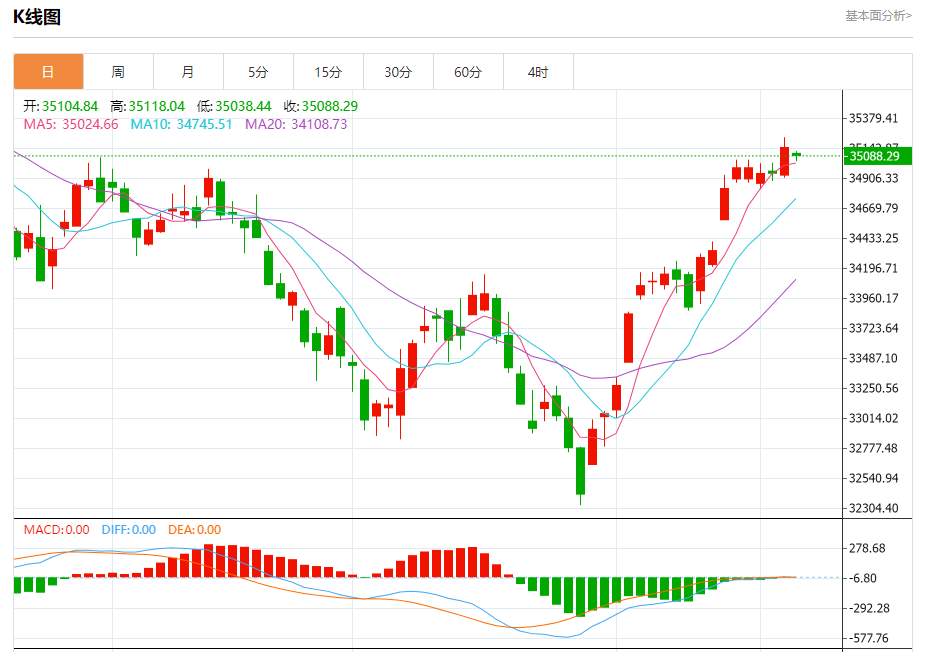Open the 基本面分析> link
Screen dimensions: 926x652
coord(878,16)
